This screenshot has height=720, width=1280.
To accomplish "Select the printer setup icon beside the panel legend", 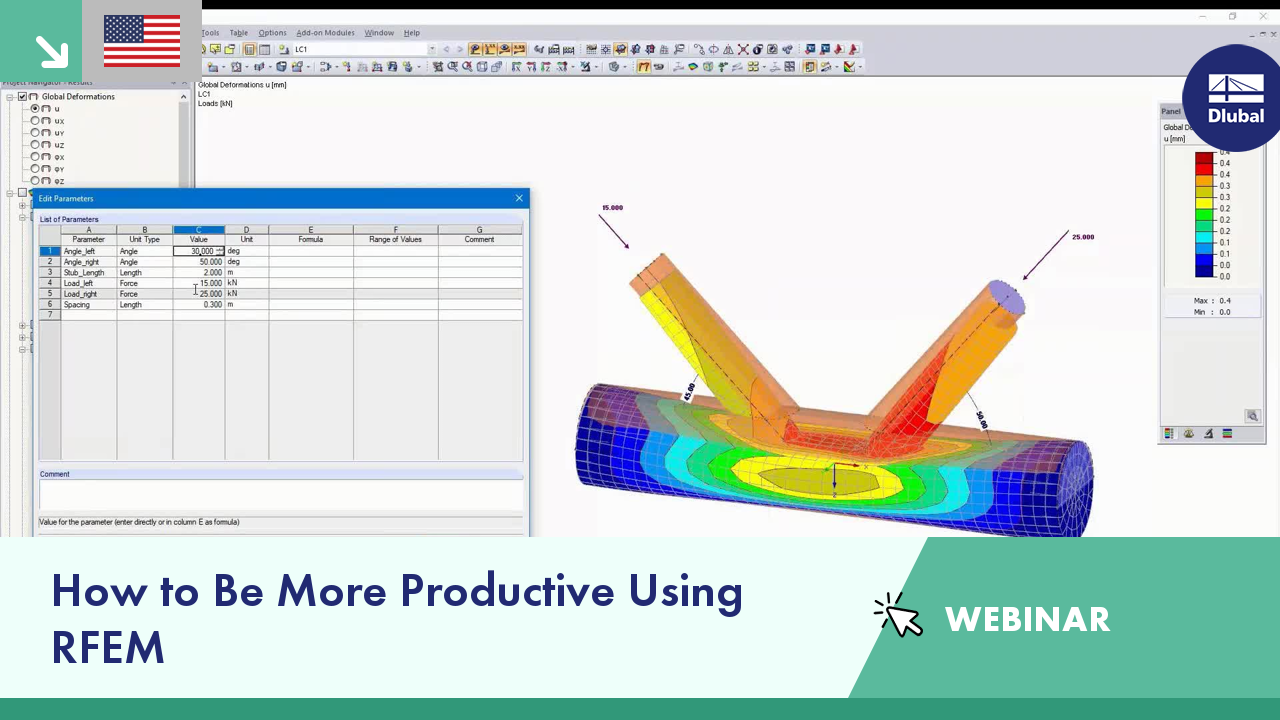I will pos(1209,433).
